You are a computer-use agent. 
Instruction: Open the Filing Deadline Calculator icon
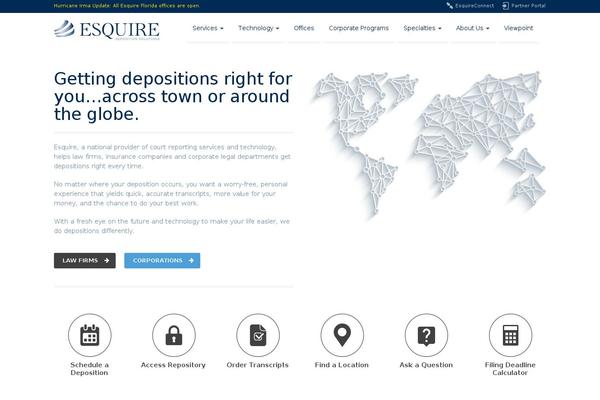[510, 335]
